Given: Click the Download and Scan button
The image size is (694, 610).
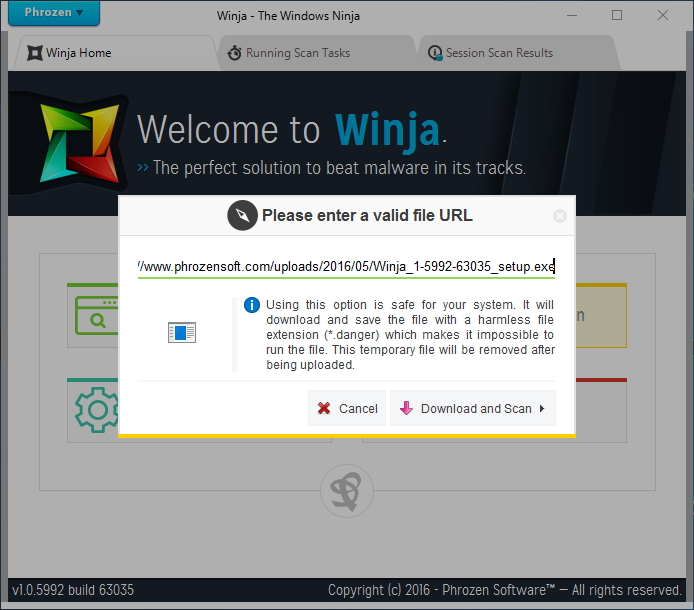Looking at the screenshot, I should (x=473, y=408).
